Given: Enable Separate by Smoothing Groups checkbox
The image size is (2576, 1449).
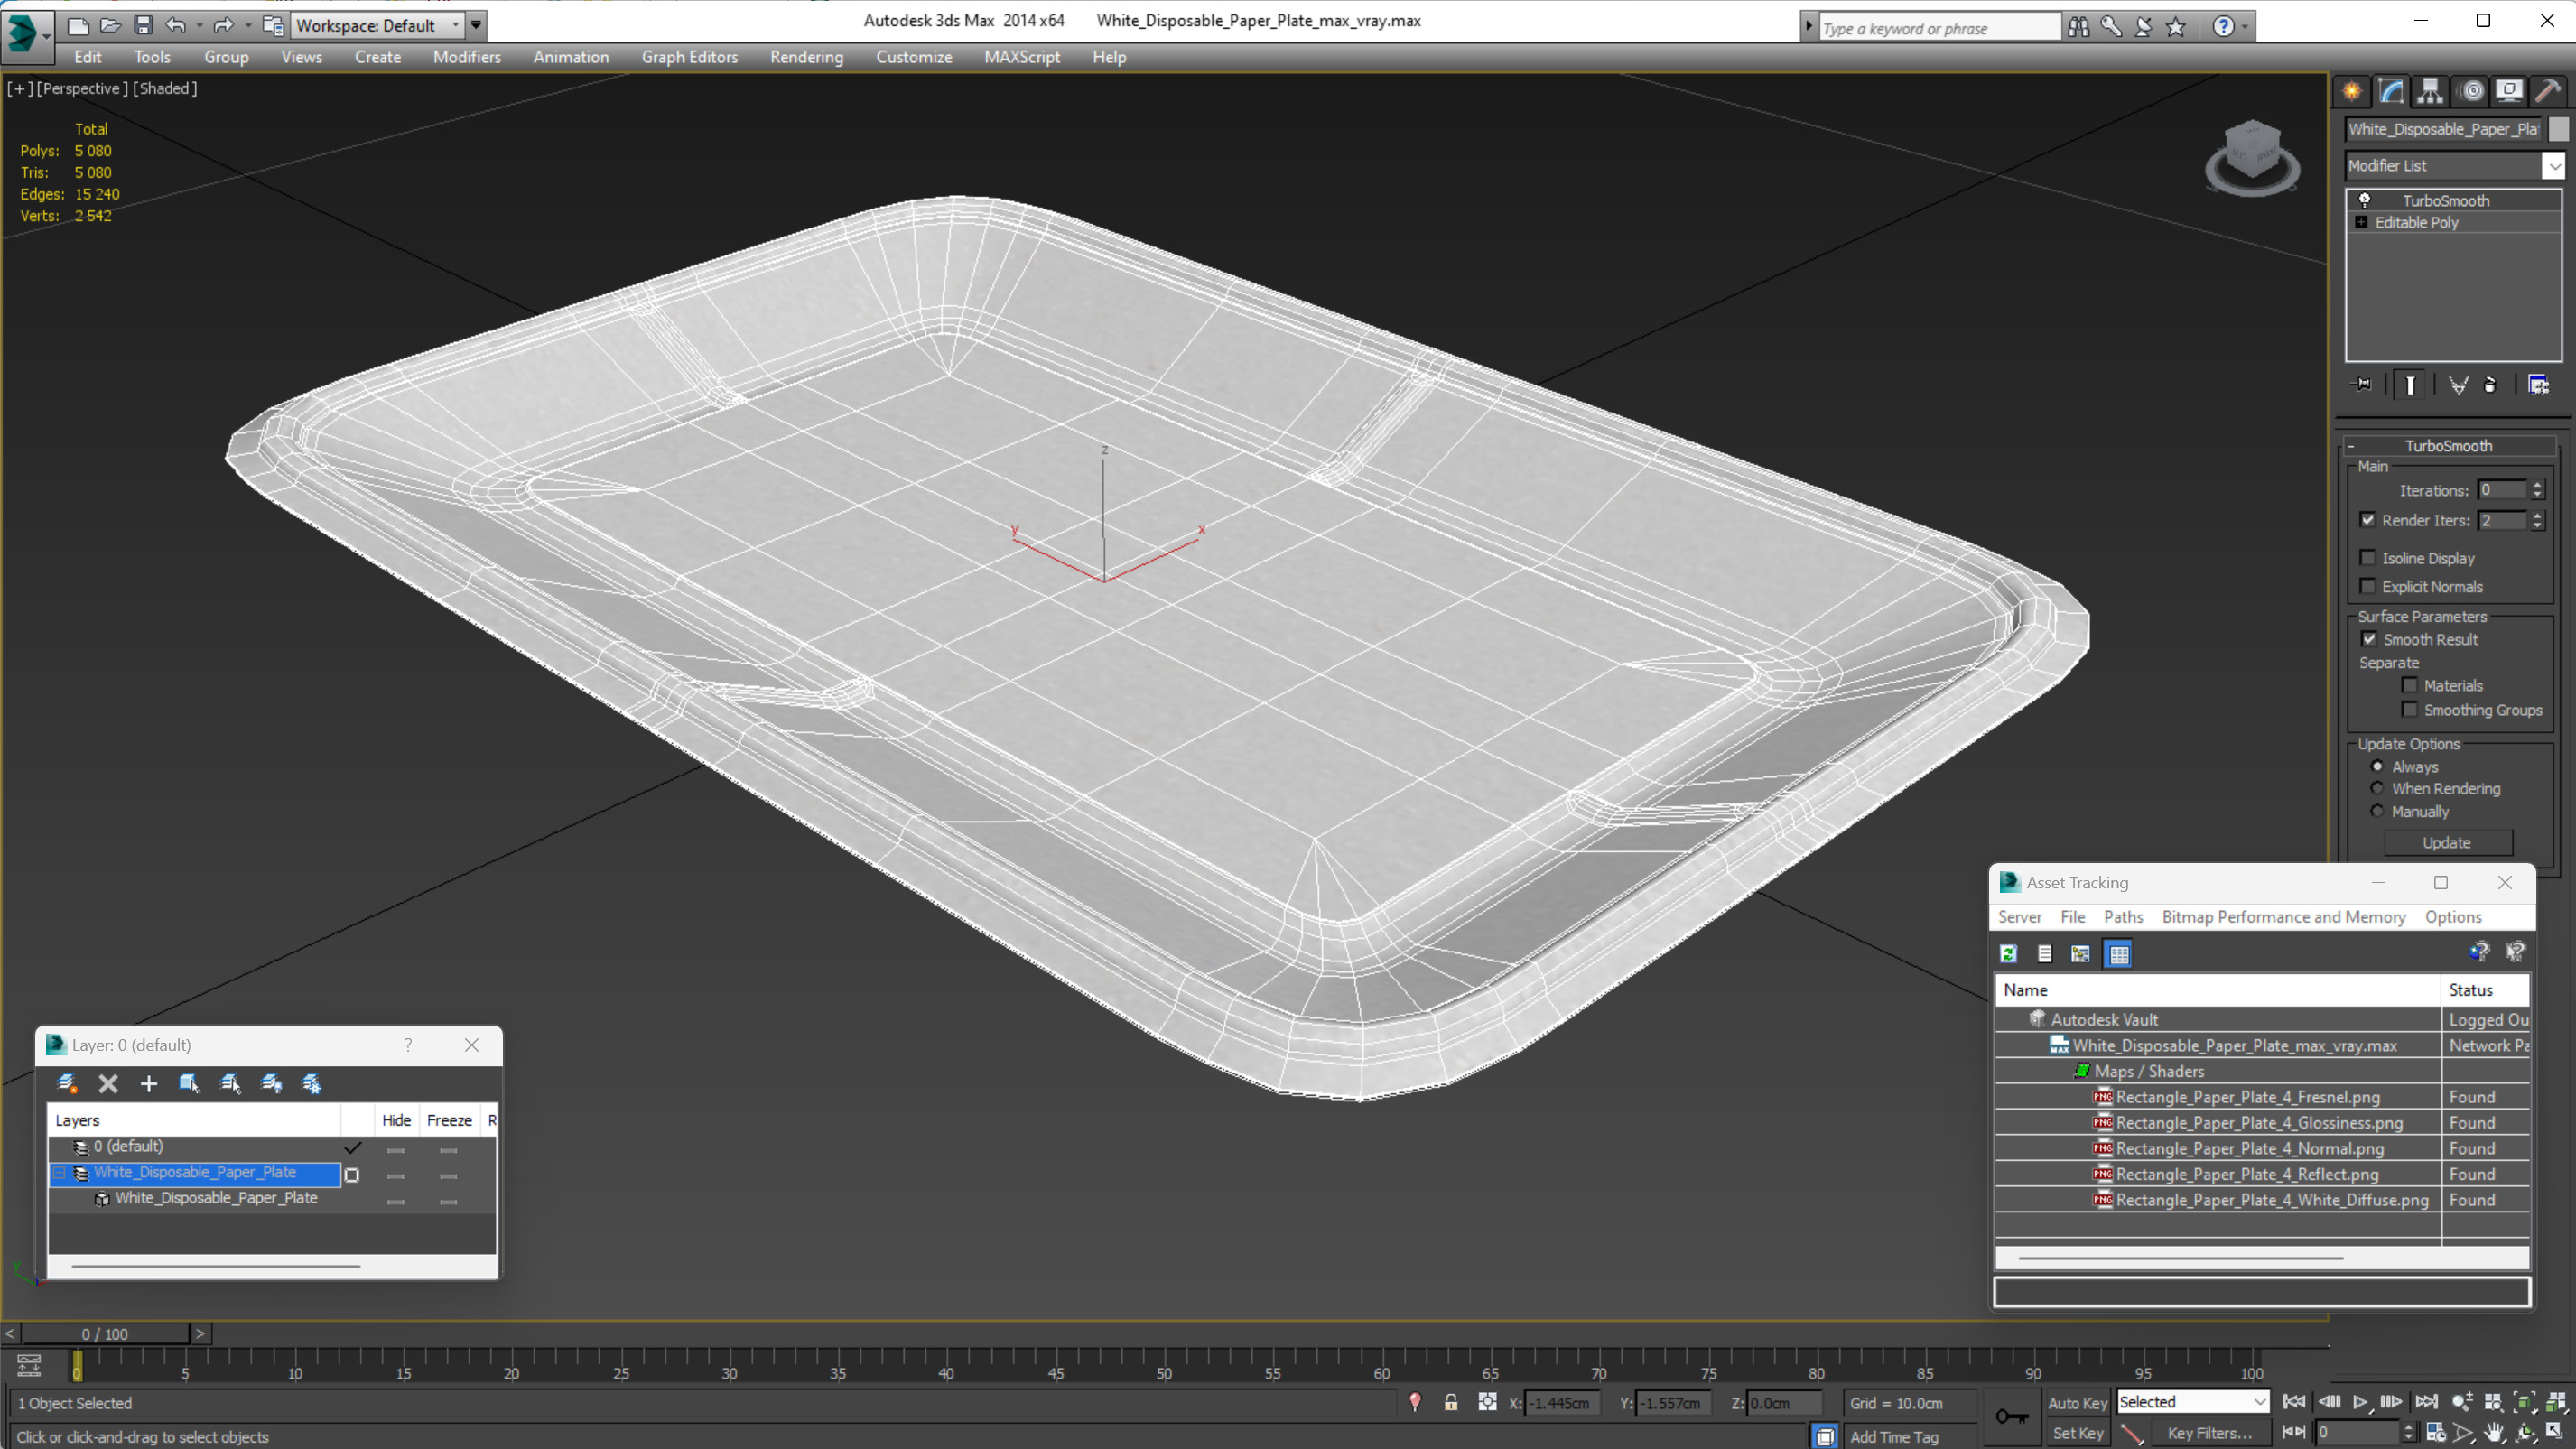Looking at the screenshot, I should pos(2410,710).
